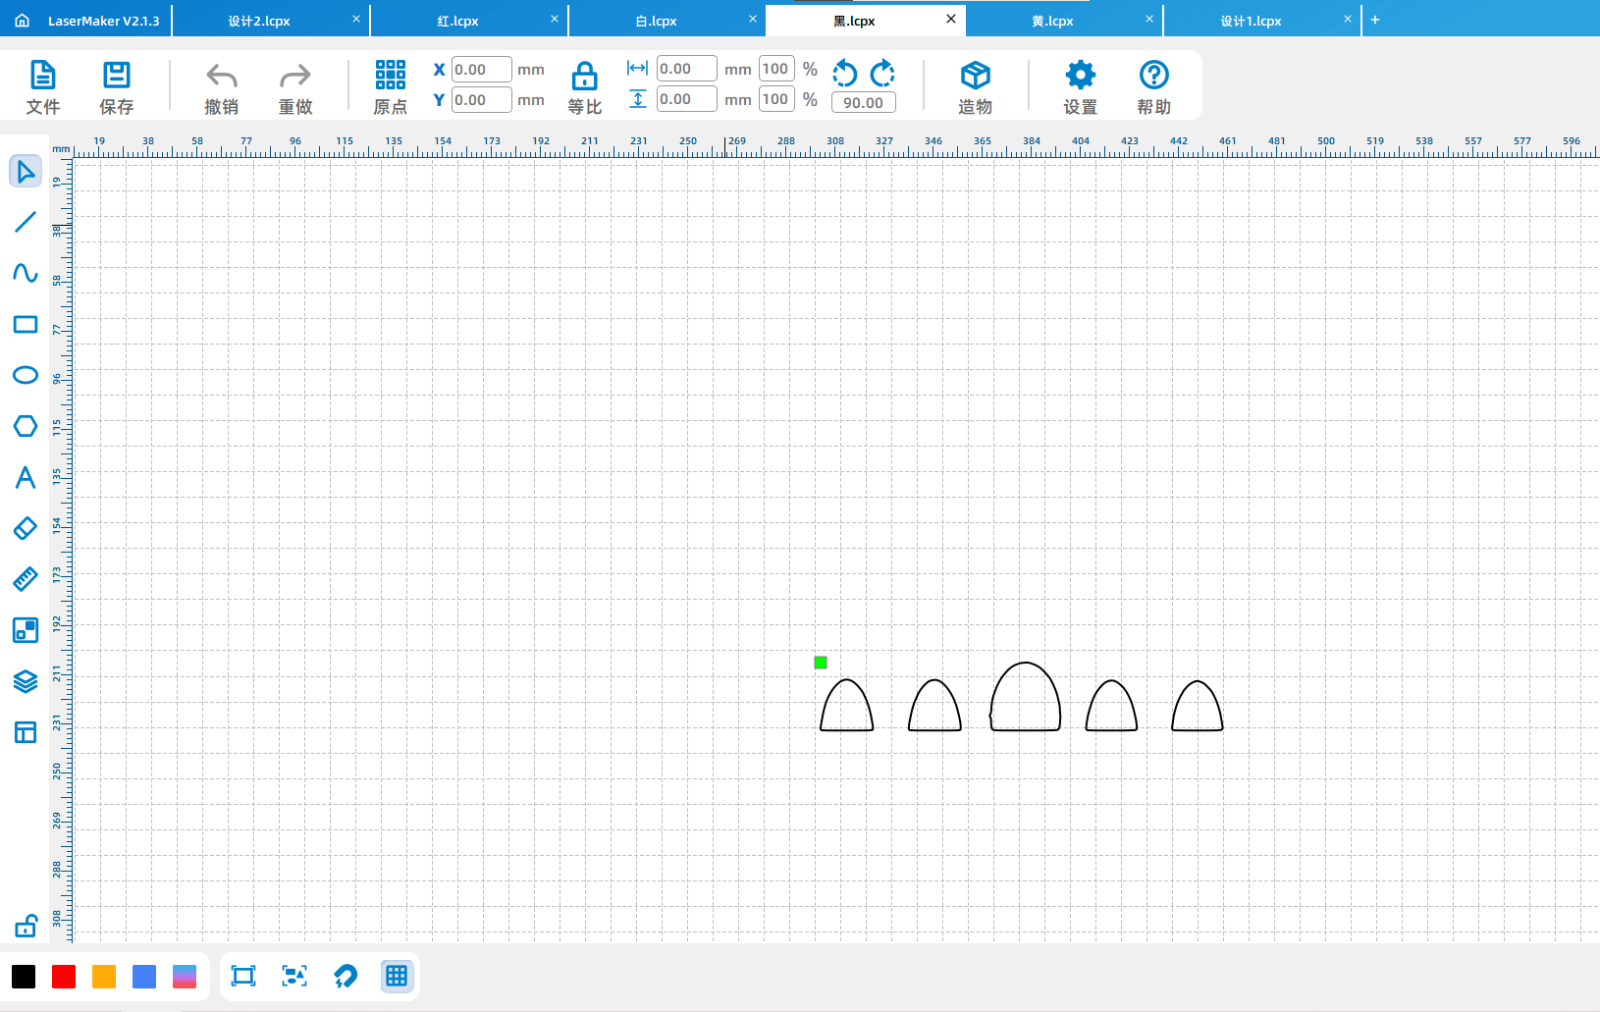Open the 文件 file menu

point(43,86)
